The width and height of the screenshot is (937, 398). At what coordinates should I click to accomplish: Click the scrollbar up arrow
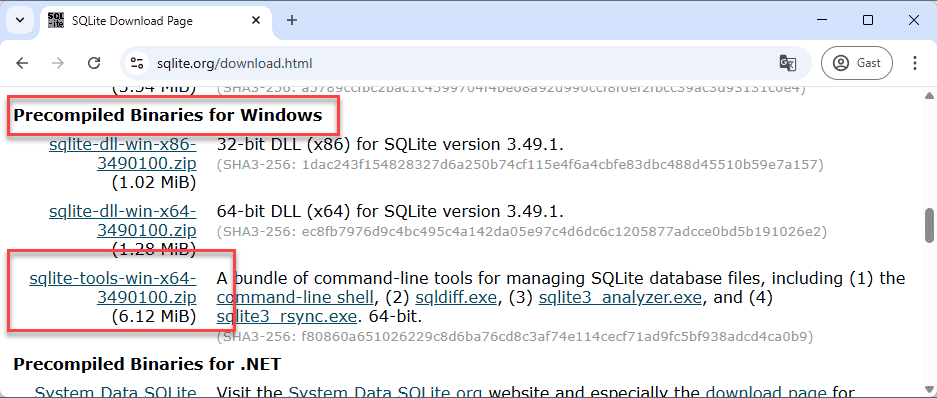929,96
